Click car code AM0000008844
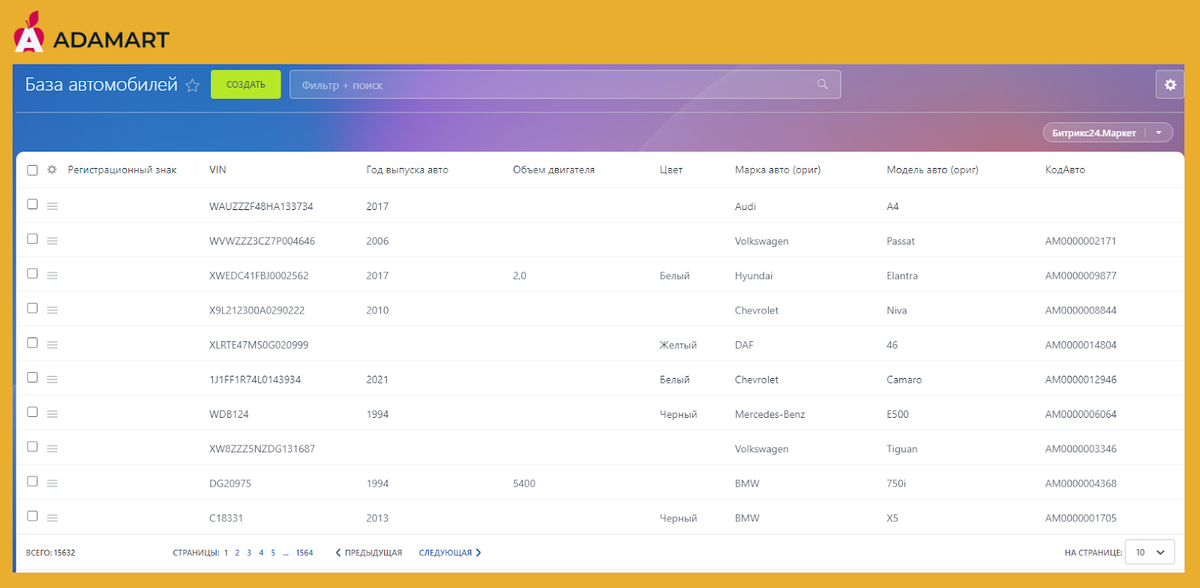1200x588 pixels. pyautogui.click(x=1081, y=310)
